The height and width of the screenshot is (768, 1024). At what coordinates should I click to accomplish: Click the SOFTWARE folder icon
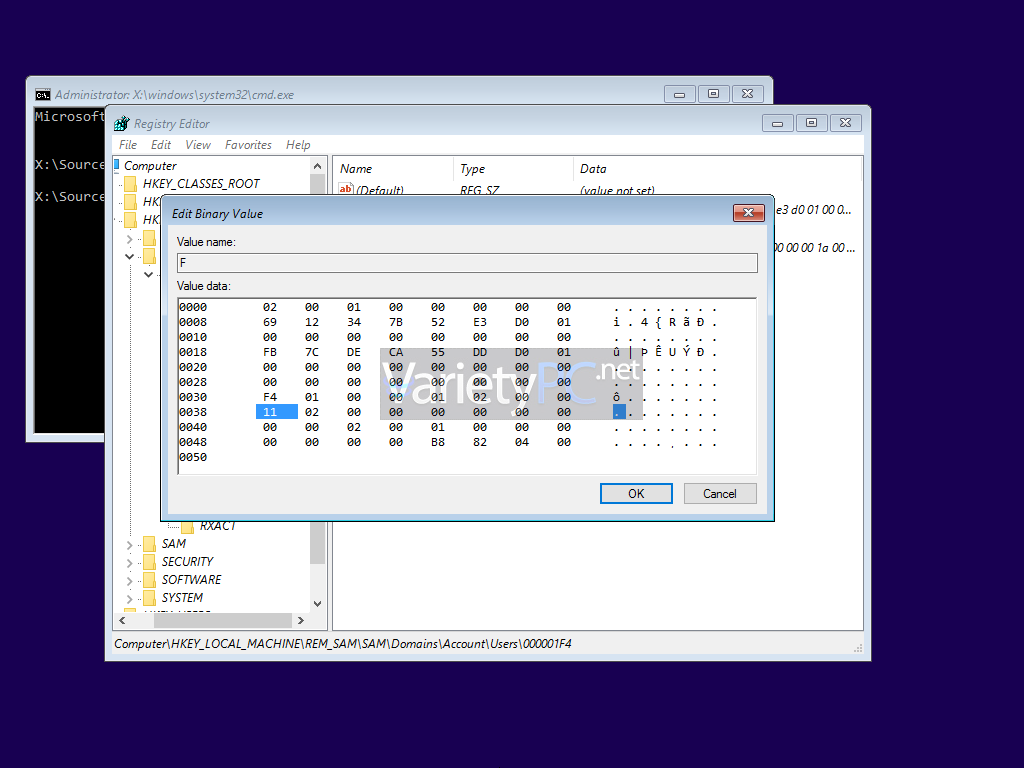[x=150, y=579]
